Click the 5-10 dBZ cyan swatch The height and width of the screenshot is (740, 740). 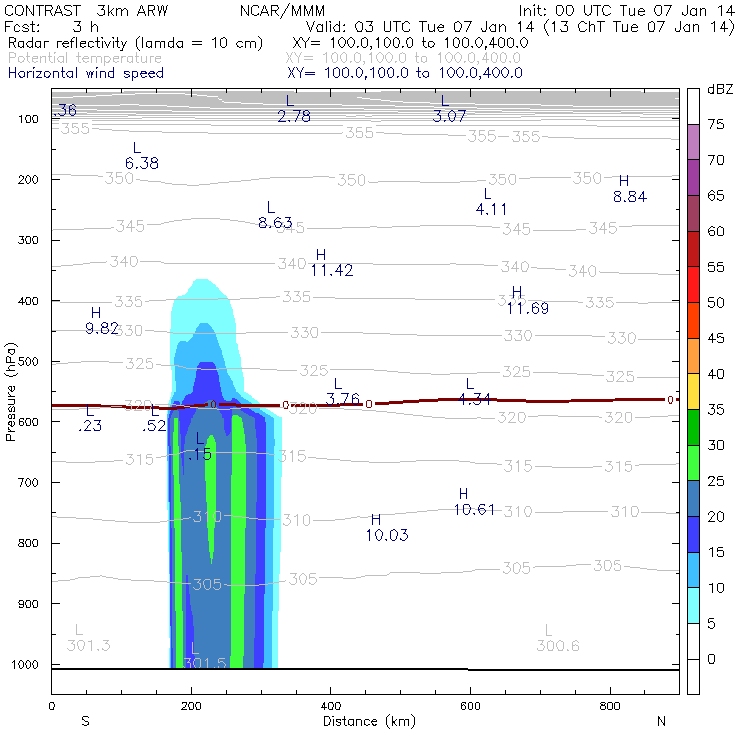coord(693,606)
